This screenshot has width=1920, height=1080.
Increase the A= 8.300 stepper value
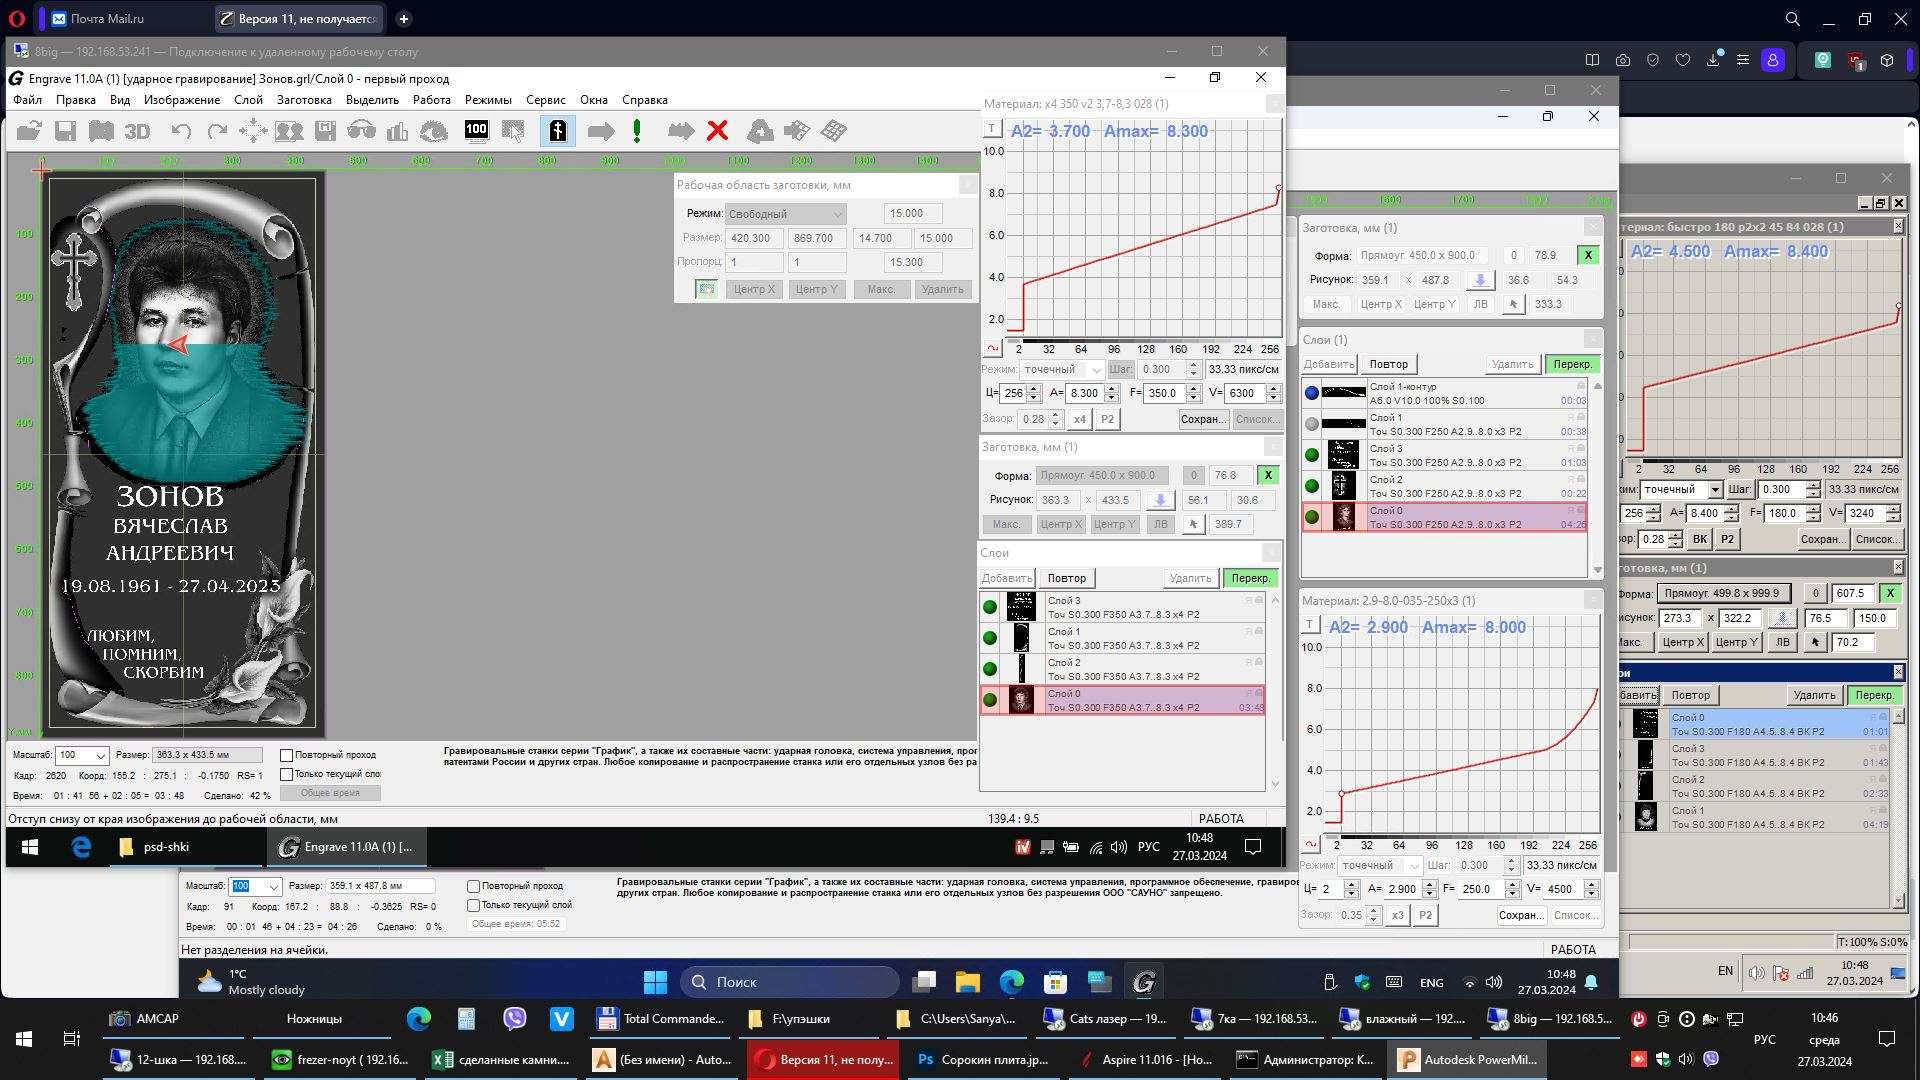pyautogui.click(x=1111, y=389)
